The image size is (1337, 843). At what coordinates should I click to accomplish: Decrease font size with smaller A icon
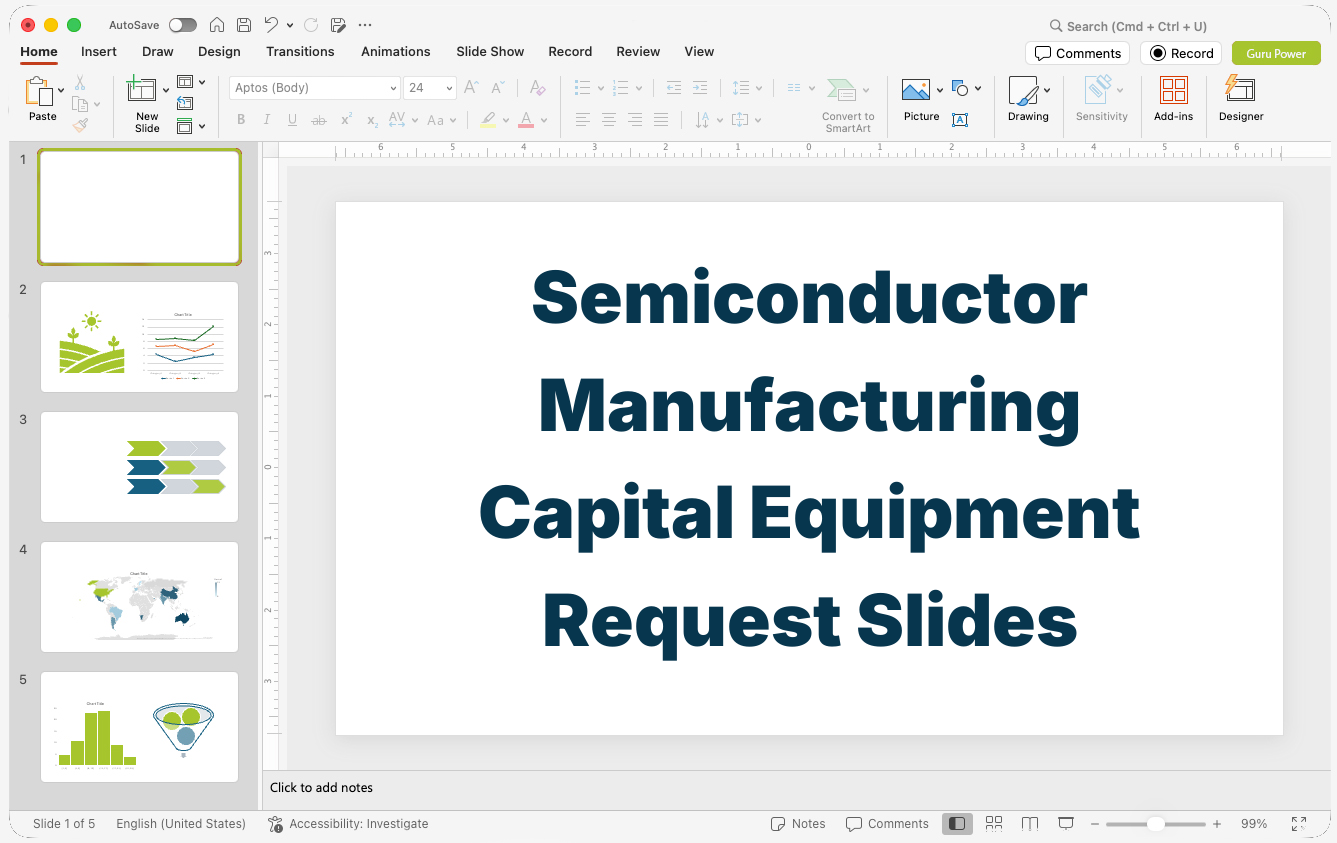click(x=497, y=88)
